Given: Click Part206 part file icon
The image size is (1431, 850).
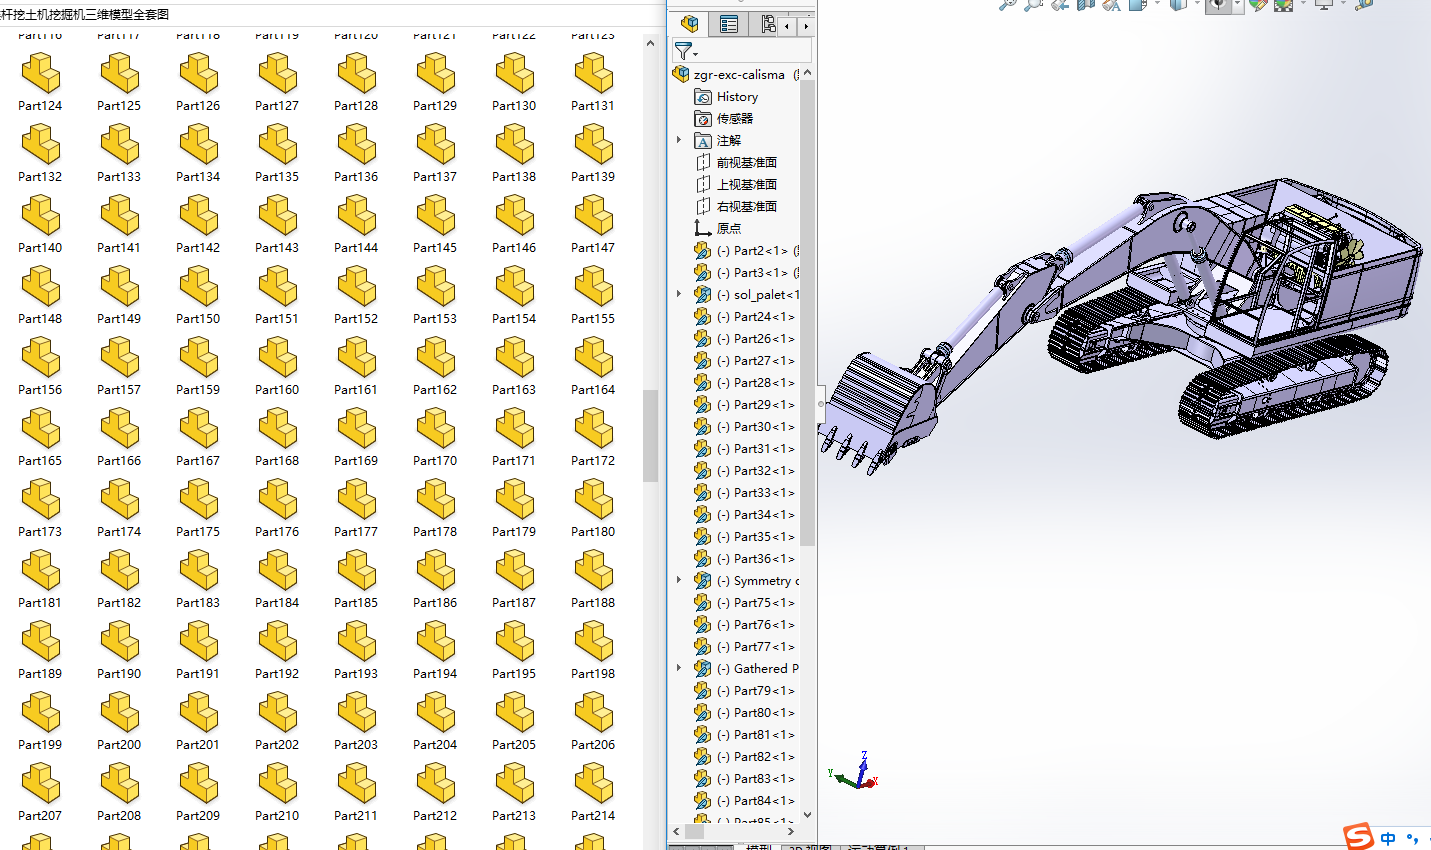Looking at the screenshot, I should tap(593, 714).
